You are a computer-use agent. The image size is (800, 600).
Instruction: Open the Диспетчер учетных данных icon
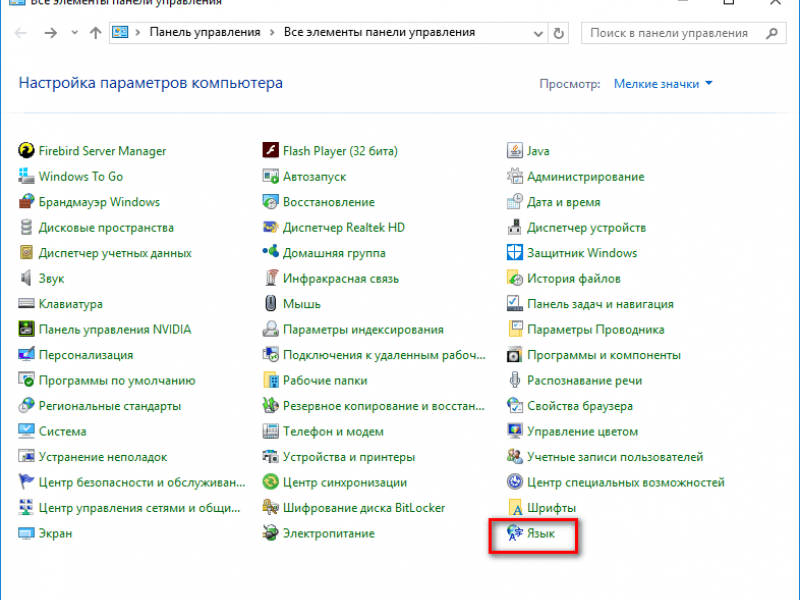[x=26, y=253]
